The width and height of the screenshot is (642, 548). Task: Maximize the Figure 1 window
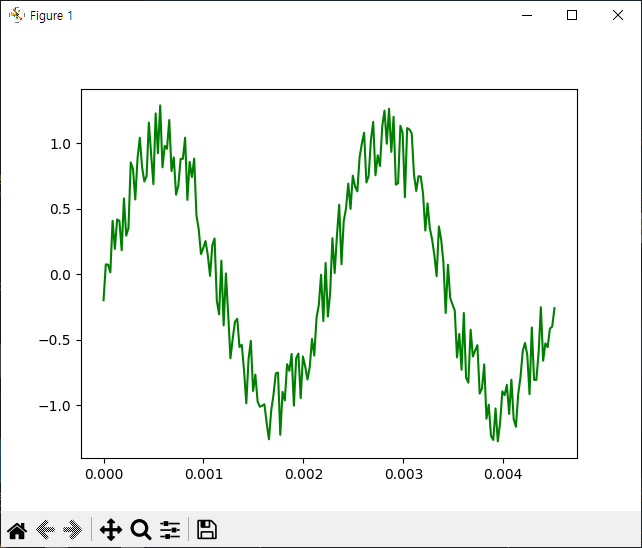(x=572, y=15)
